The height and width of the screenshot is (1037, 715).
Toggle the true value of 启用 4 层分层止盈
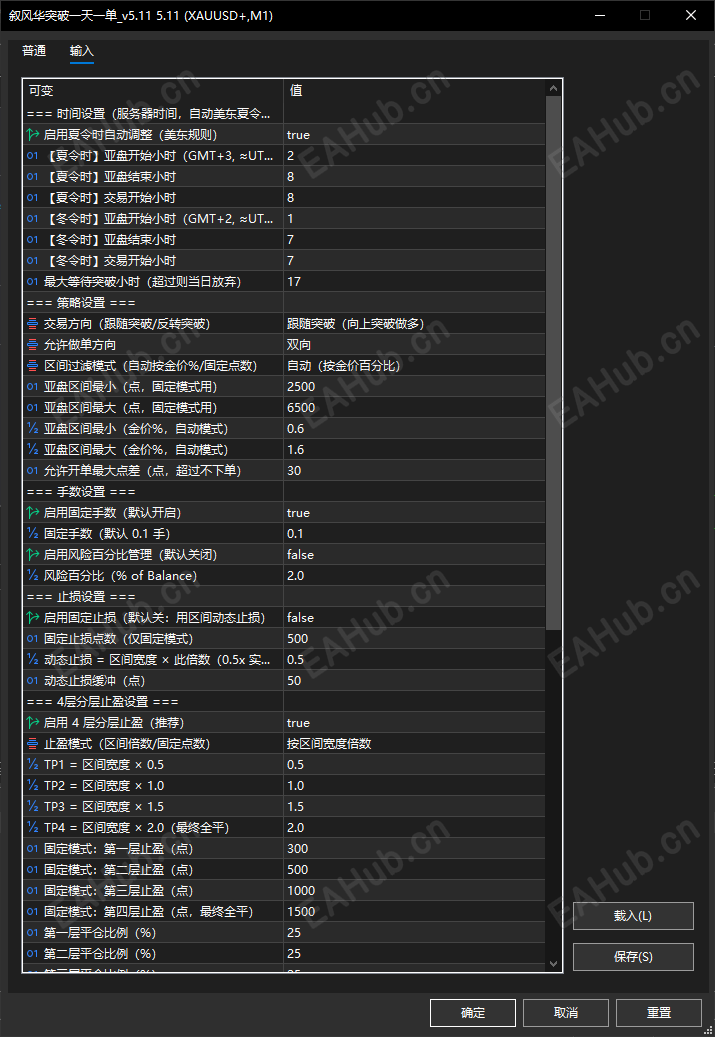tap(414, 723)
